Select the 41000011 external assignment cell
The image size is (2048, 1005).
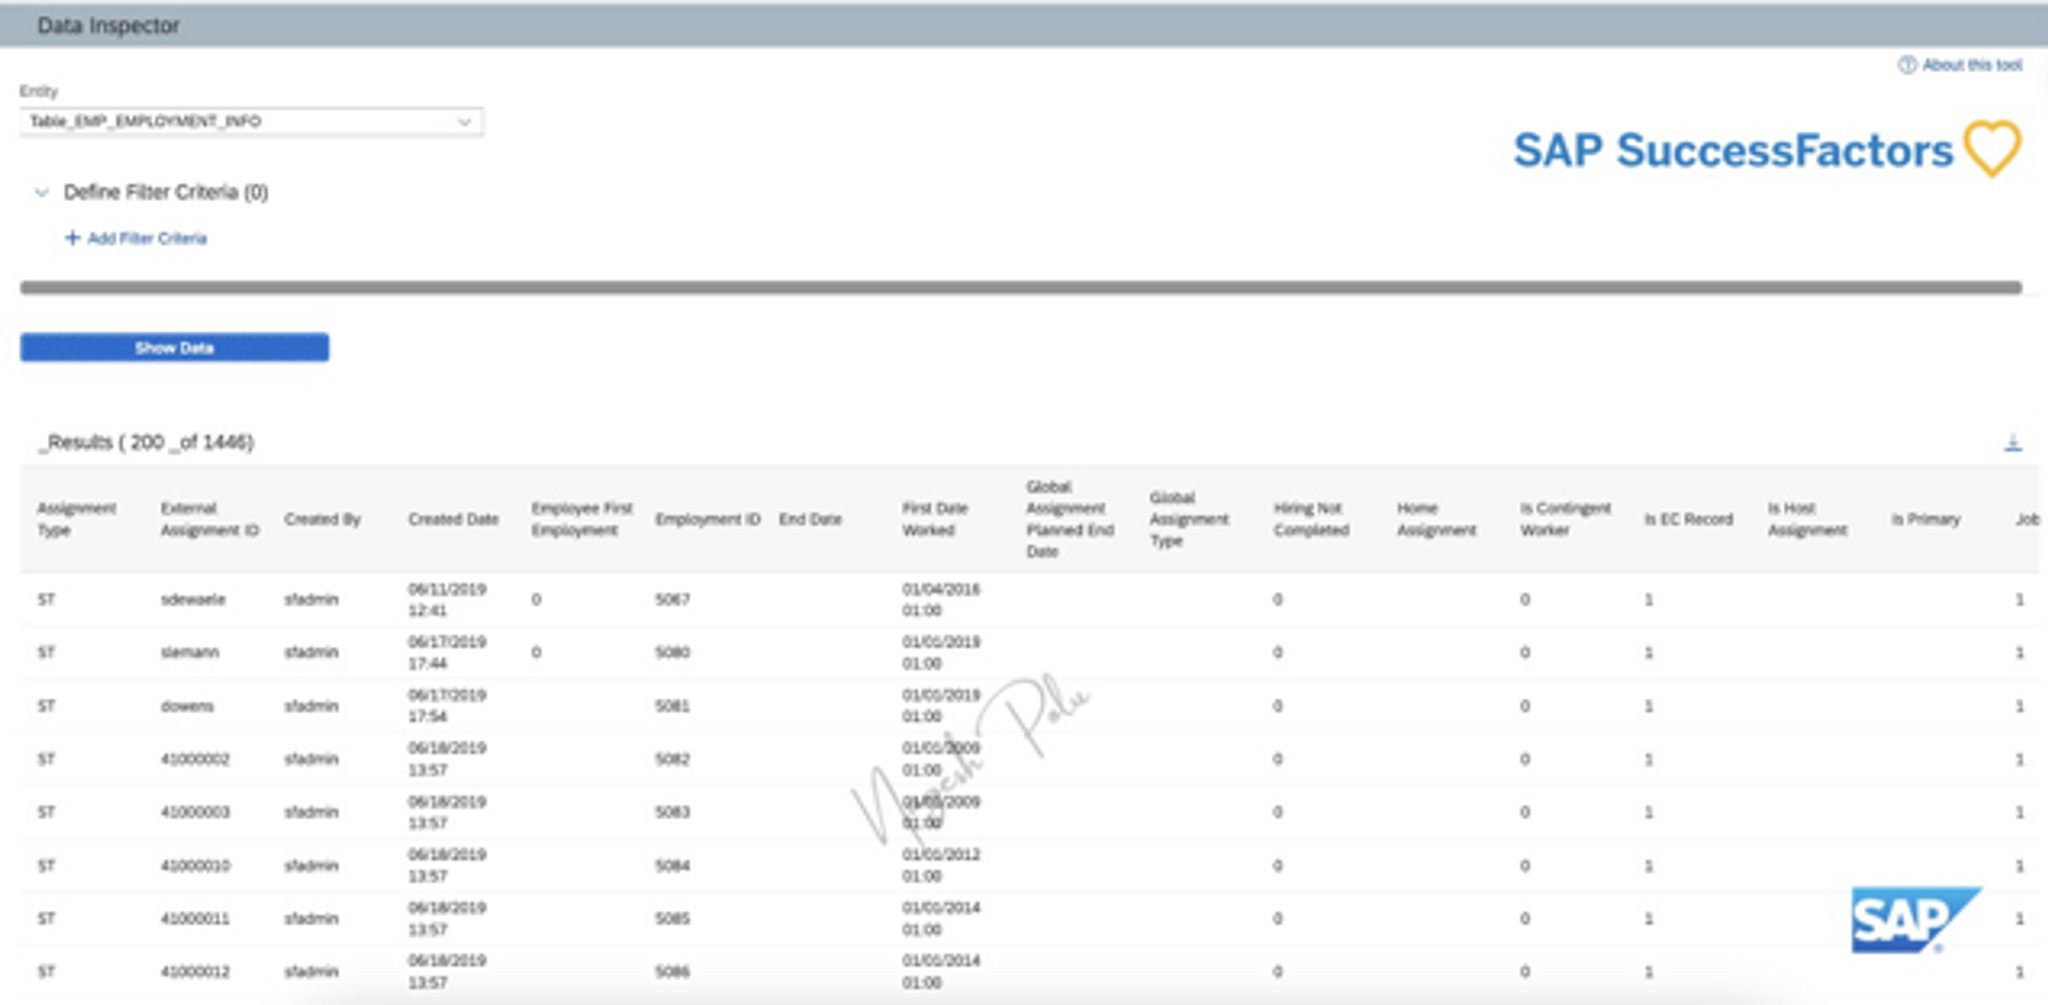(x=195, y=918)
